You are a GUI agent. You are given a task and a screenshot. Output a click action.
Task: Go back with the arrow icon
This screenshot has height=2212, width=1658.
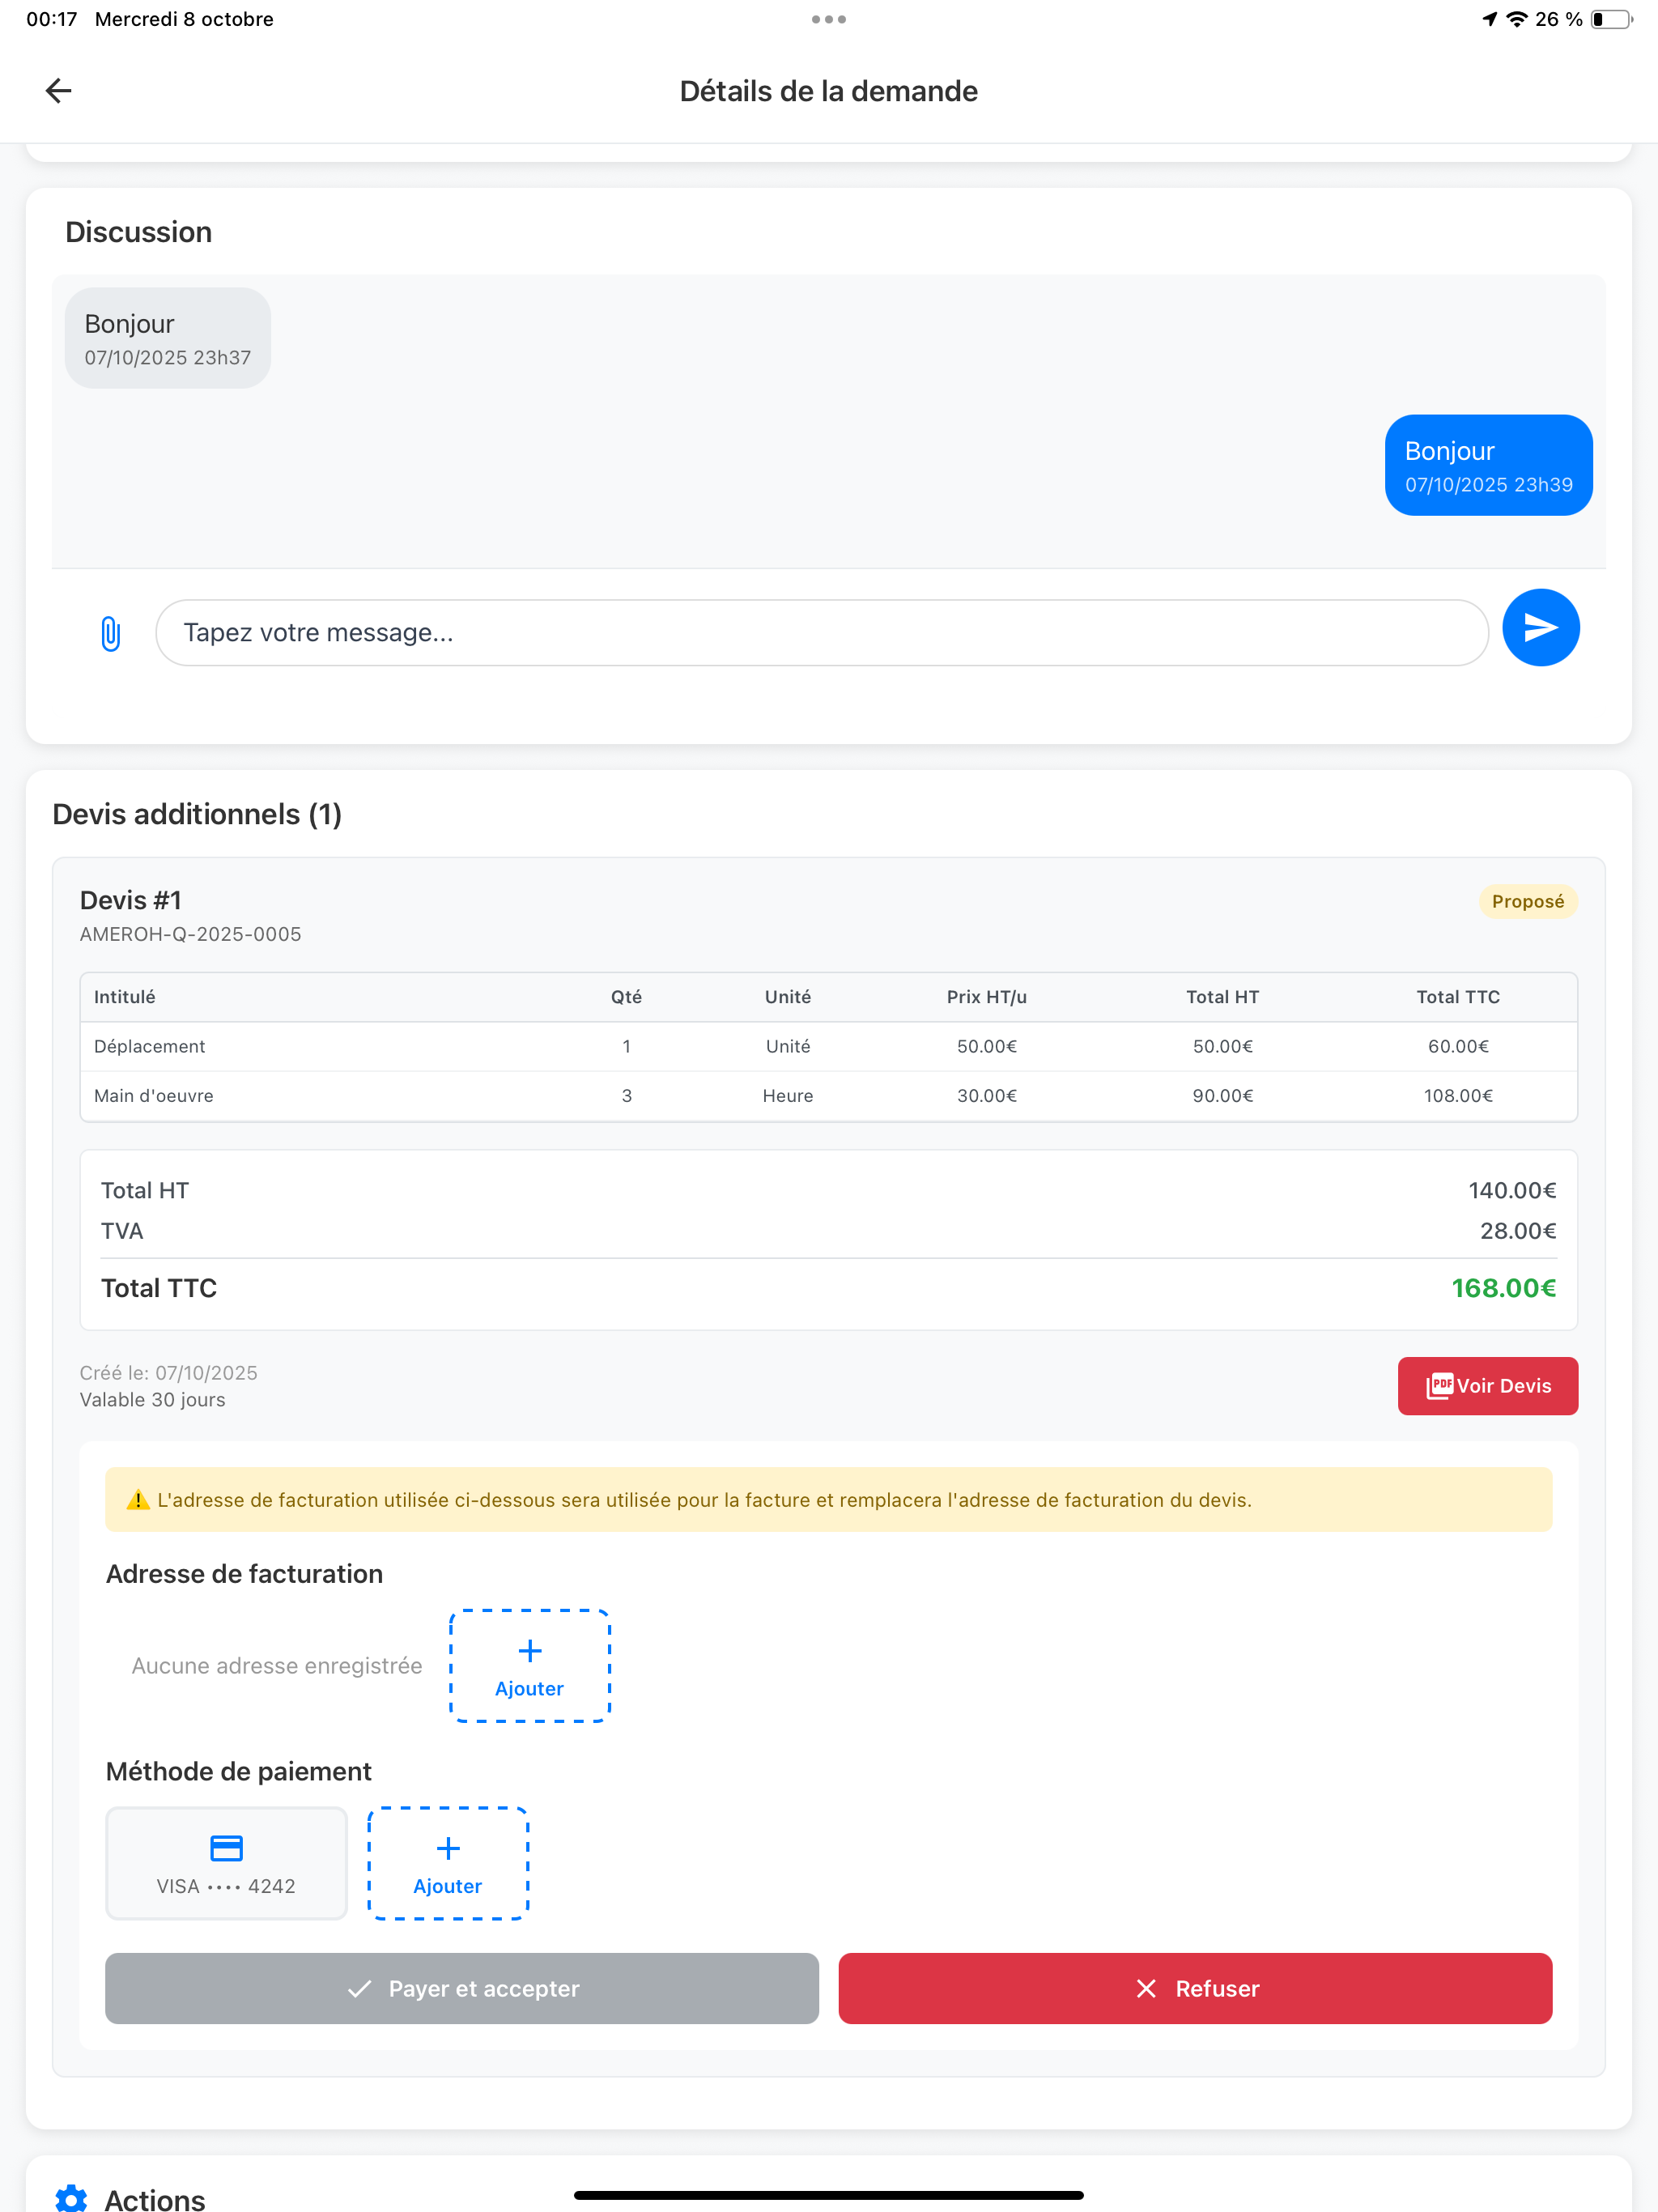click(59, 91)
